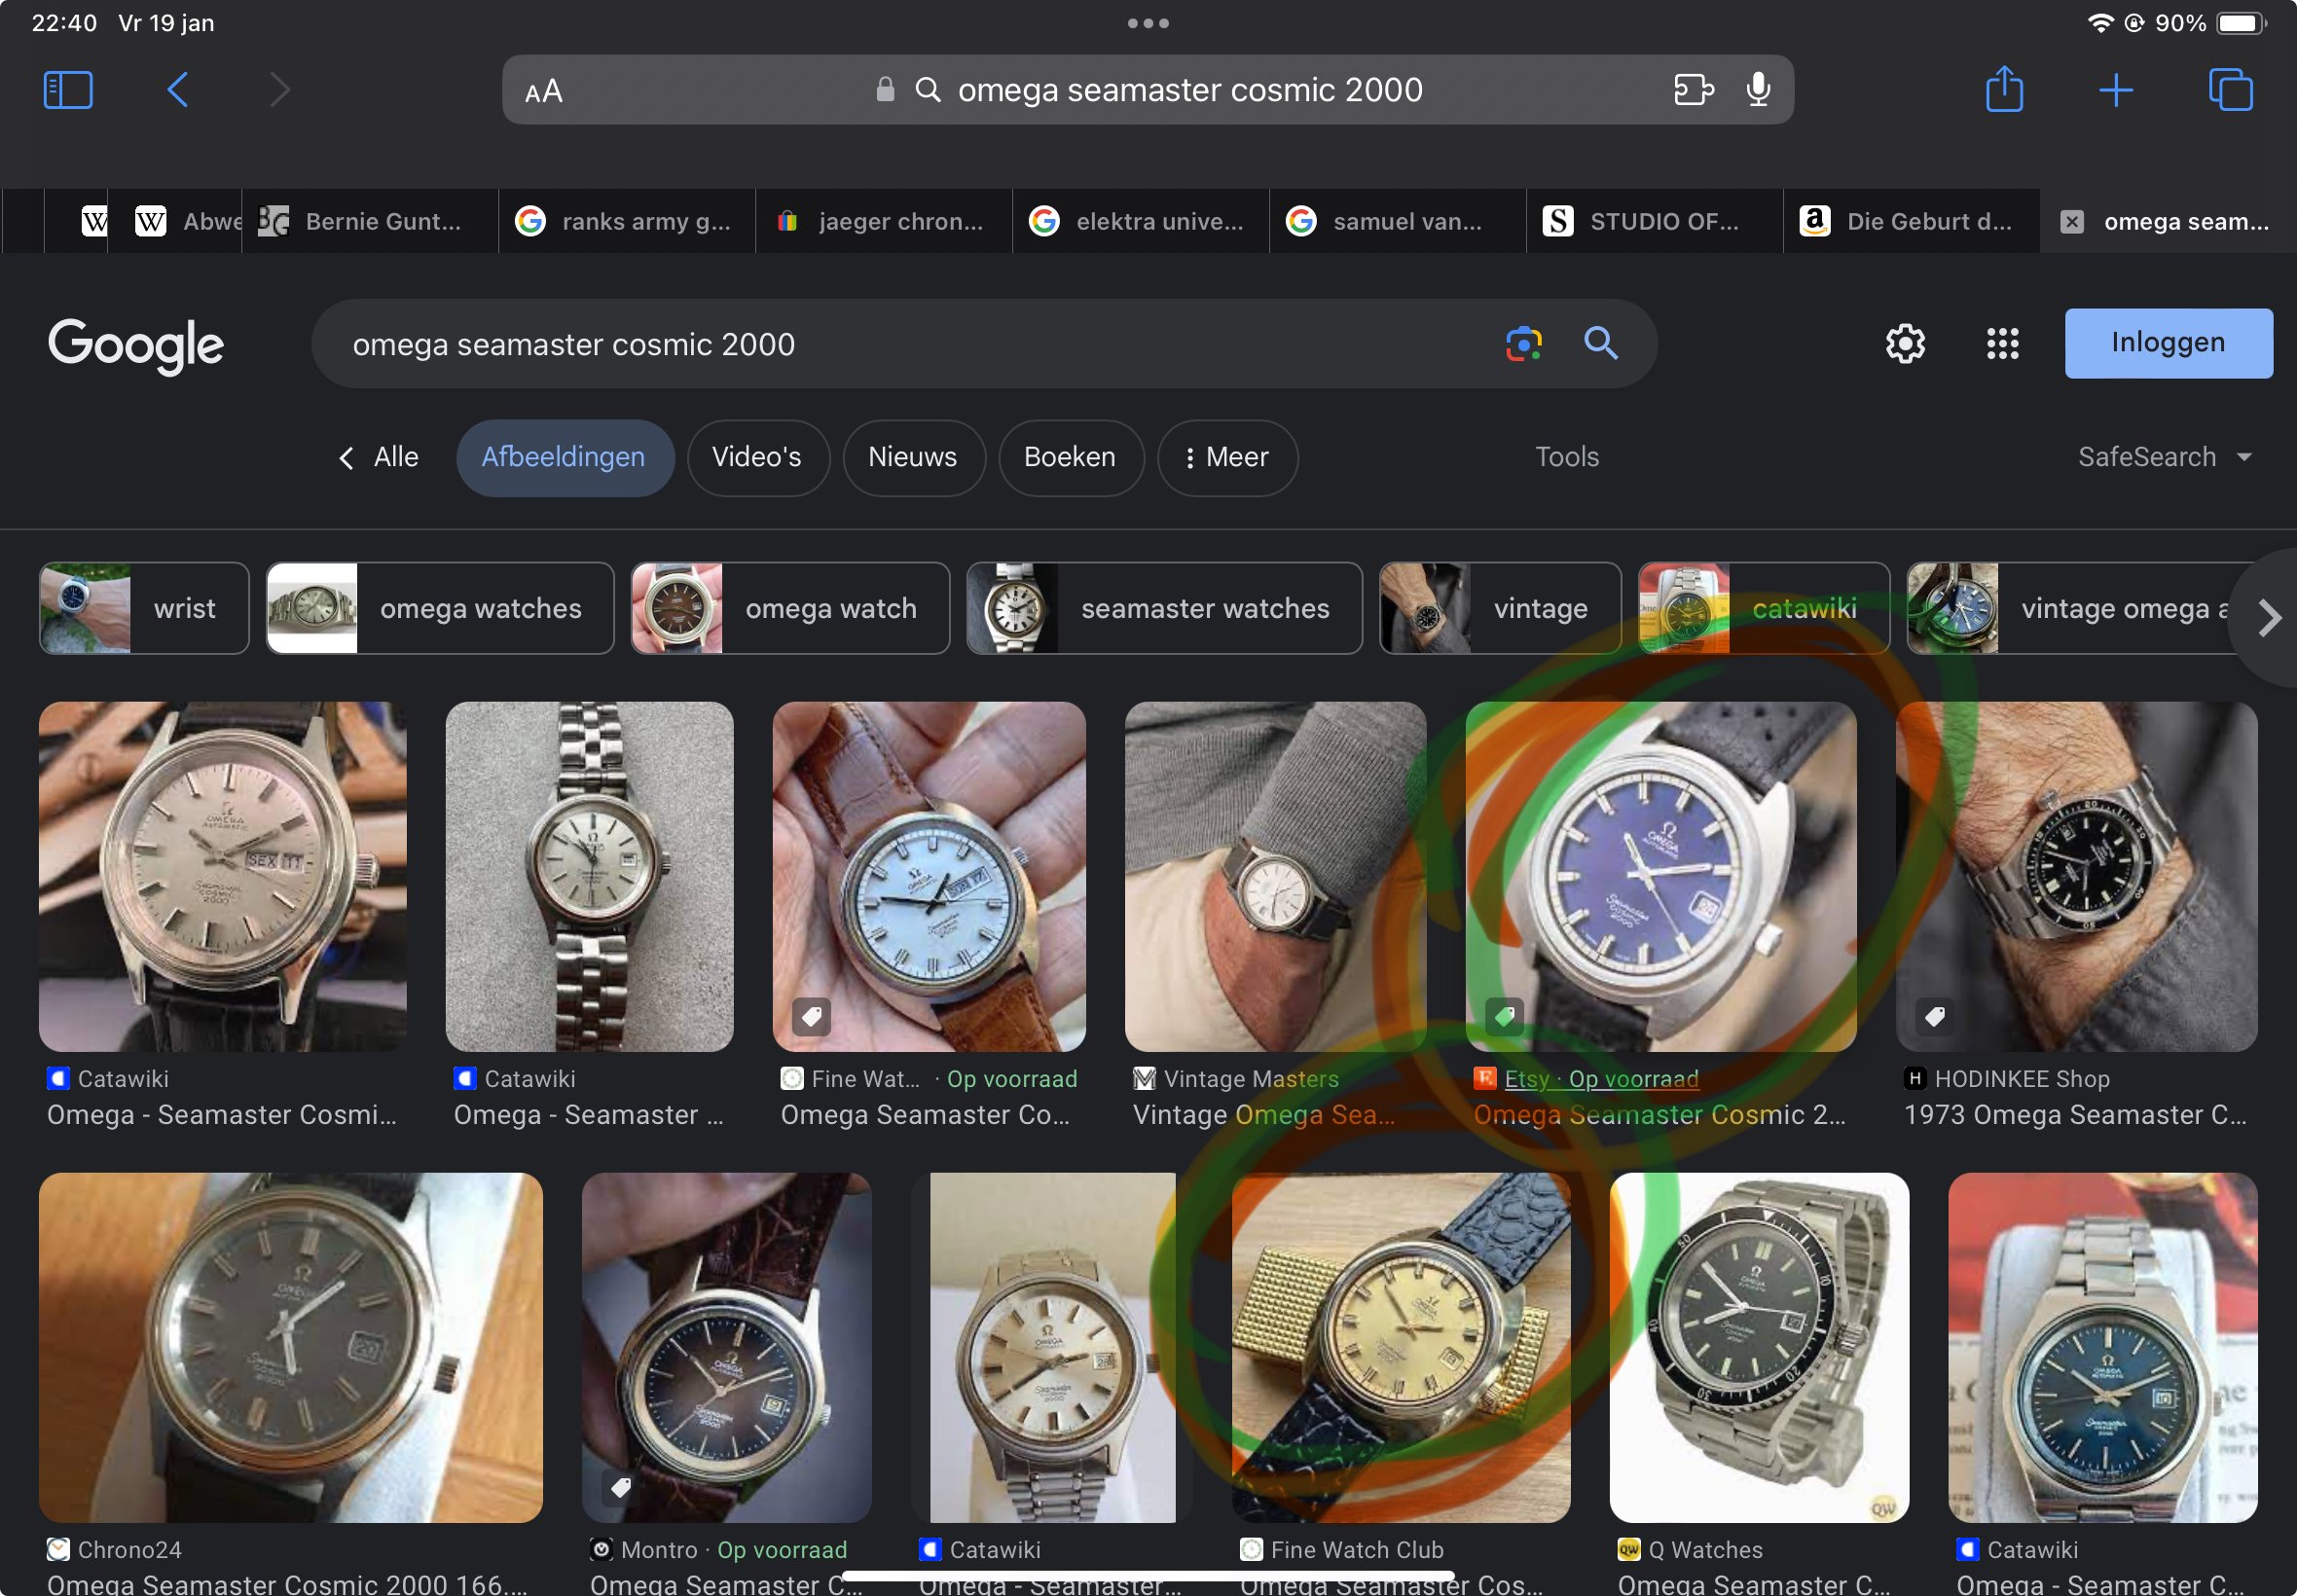Switch to the 'jaeger chron...' browser tab

click(884, 222)
